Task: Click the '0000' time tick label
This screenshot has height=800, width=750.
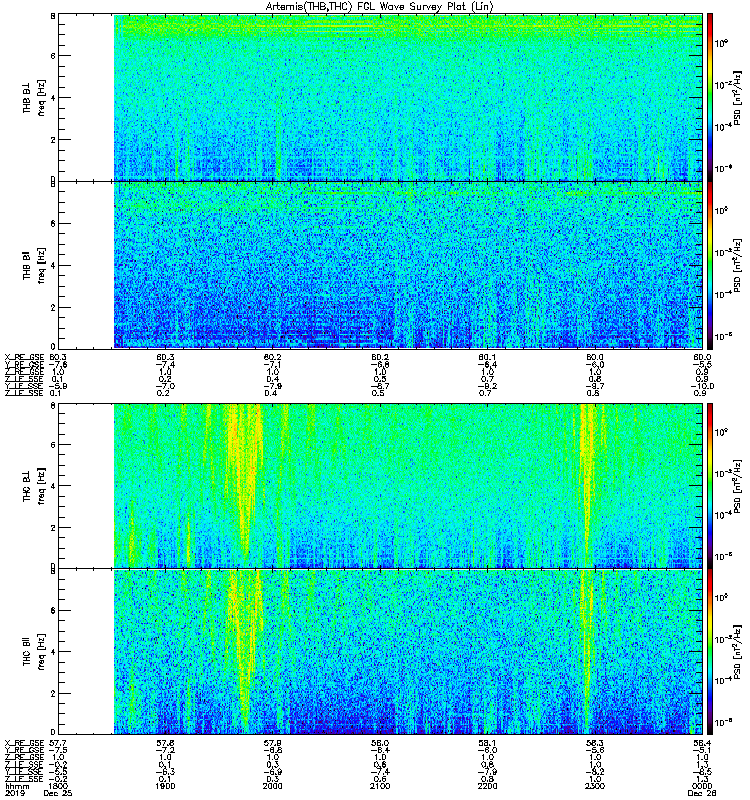Action: pyautogui.click(x=702, y=786)
